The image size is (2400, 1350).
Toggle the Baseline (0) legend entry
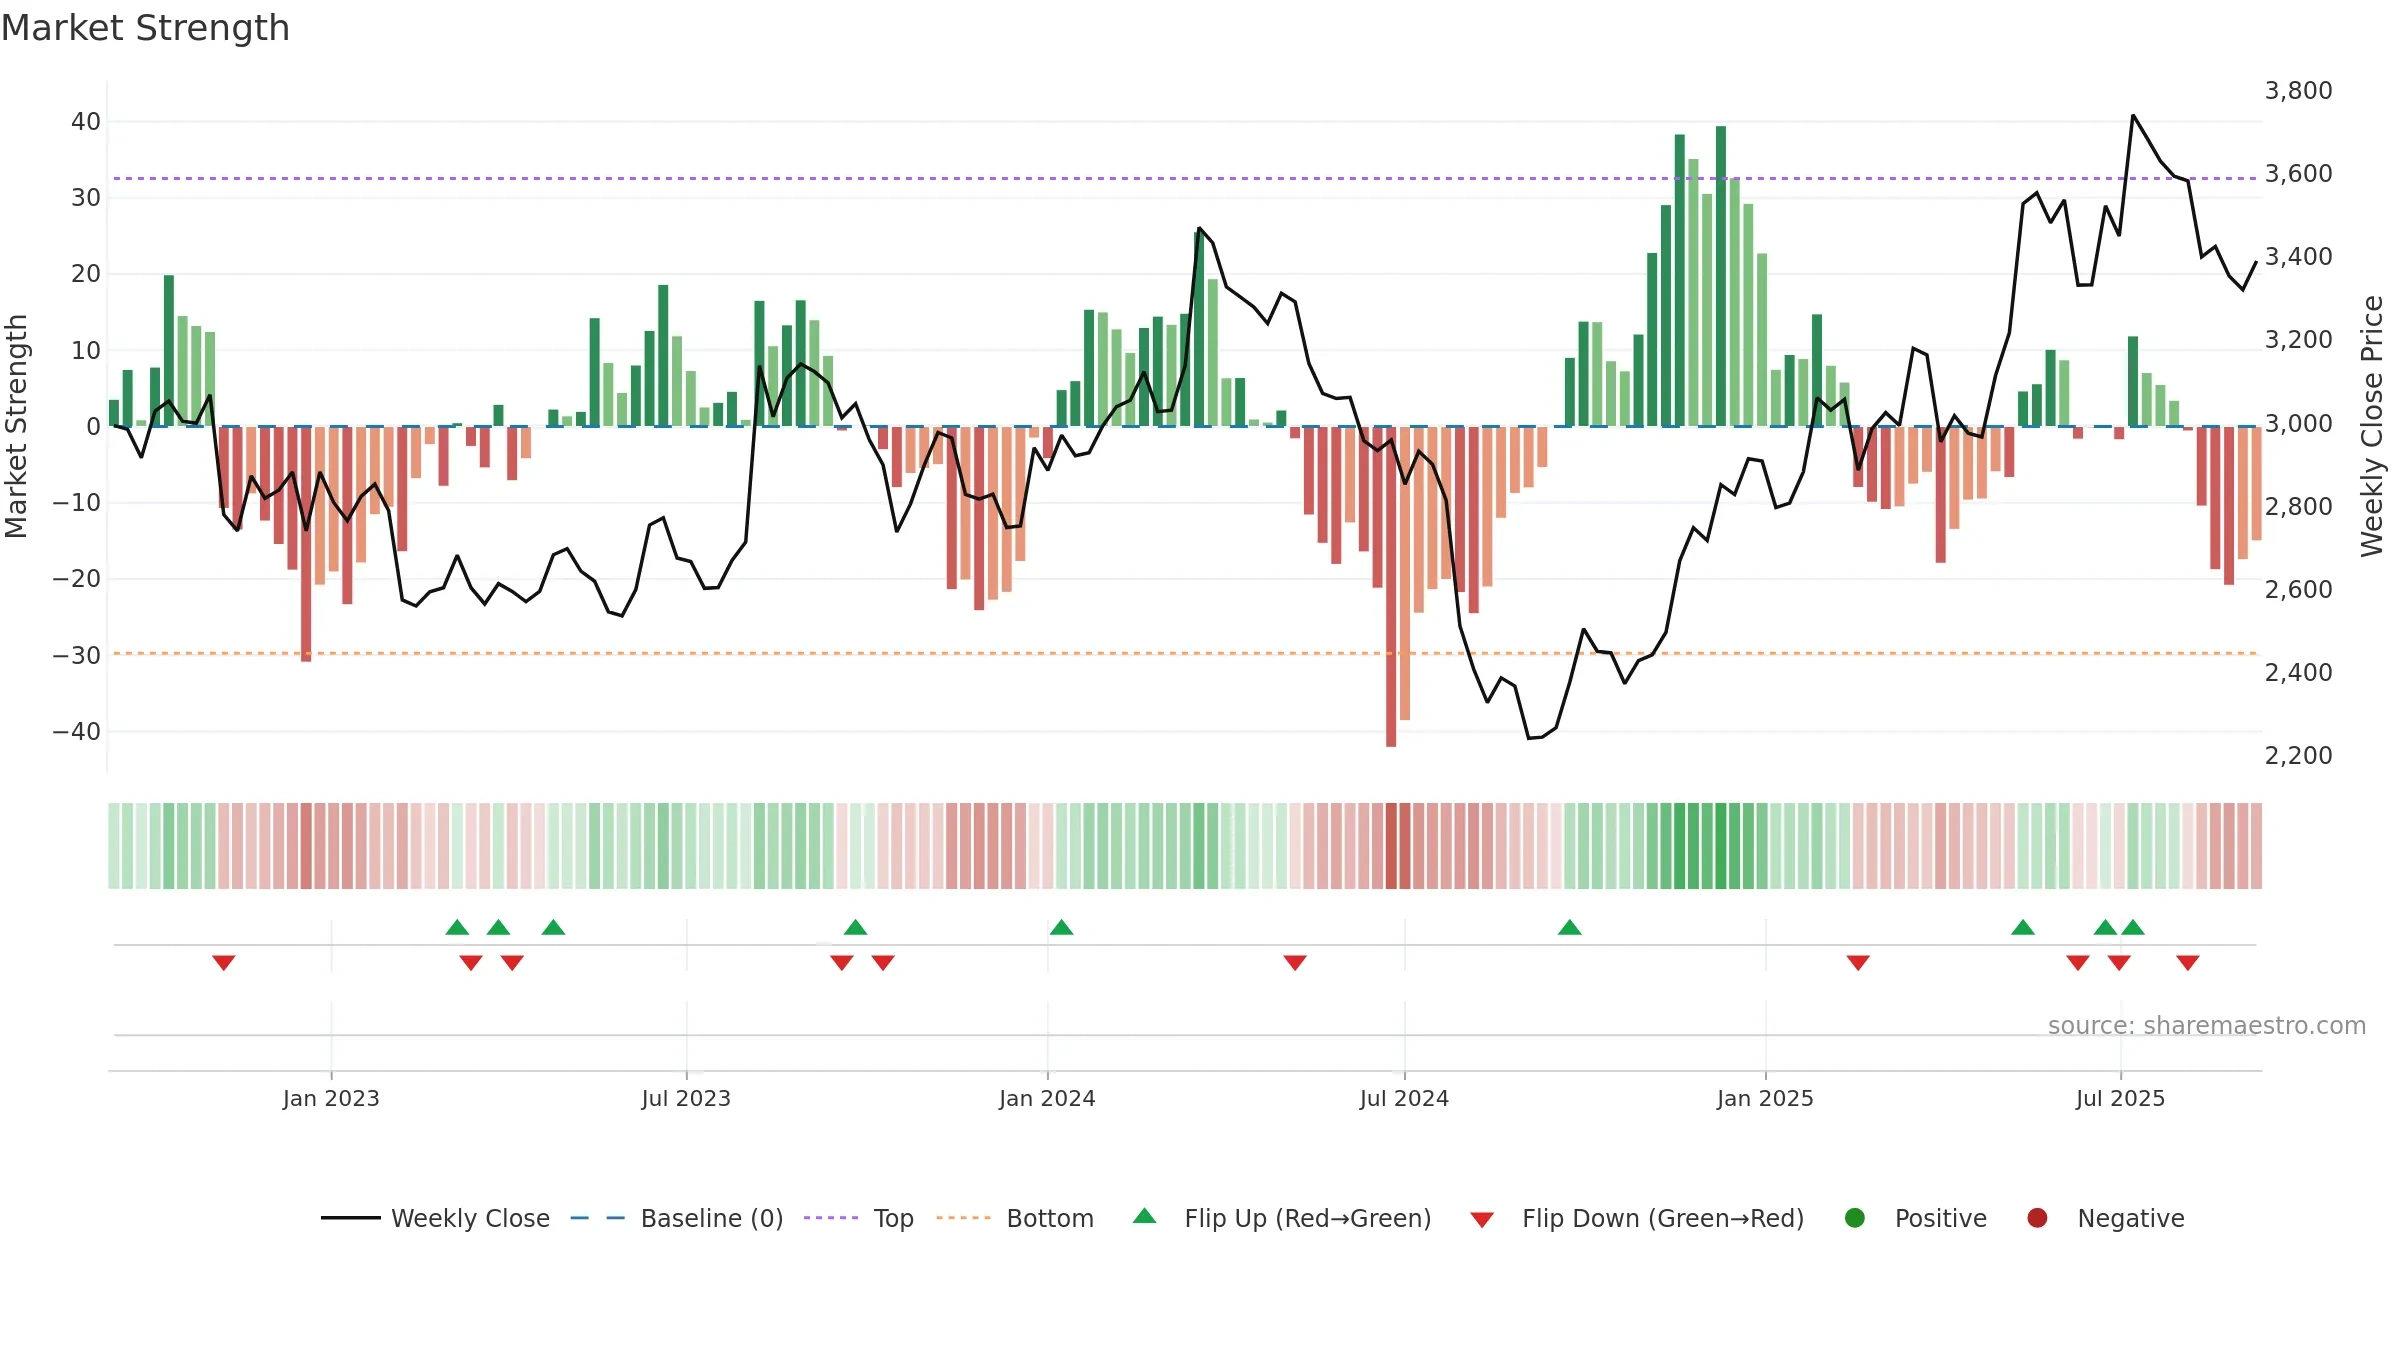(677, 1218)
